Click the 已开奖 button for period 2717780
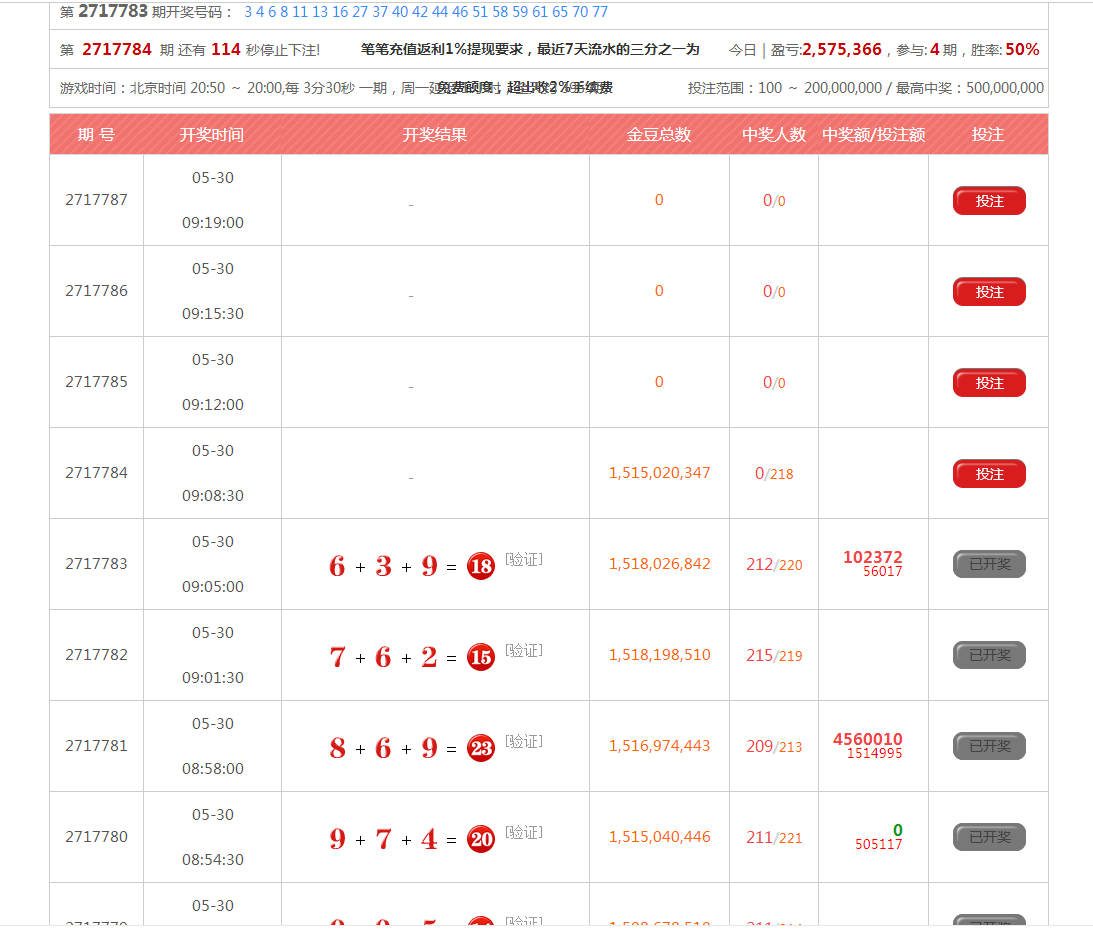Viewport: 1093px width, 943px height. [x=988, y=838]
